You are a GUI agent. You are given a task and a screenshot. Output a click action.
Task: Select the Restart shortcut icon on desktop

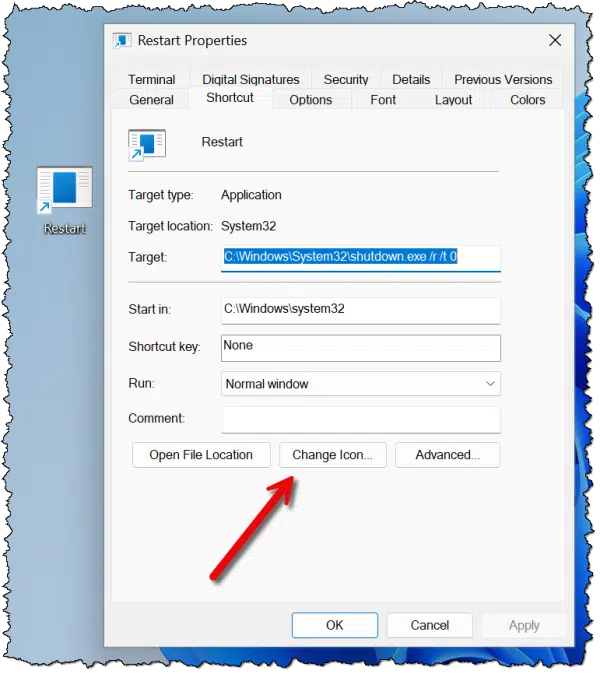[x=64, y=190]
